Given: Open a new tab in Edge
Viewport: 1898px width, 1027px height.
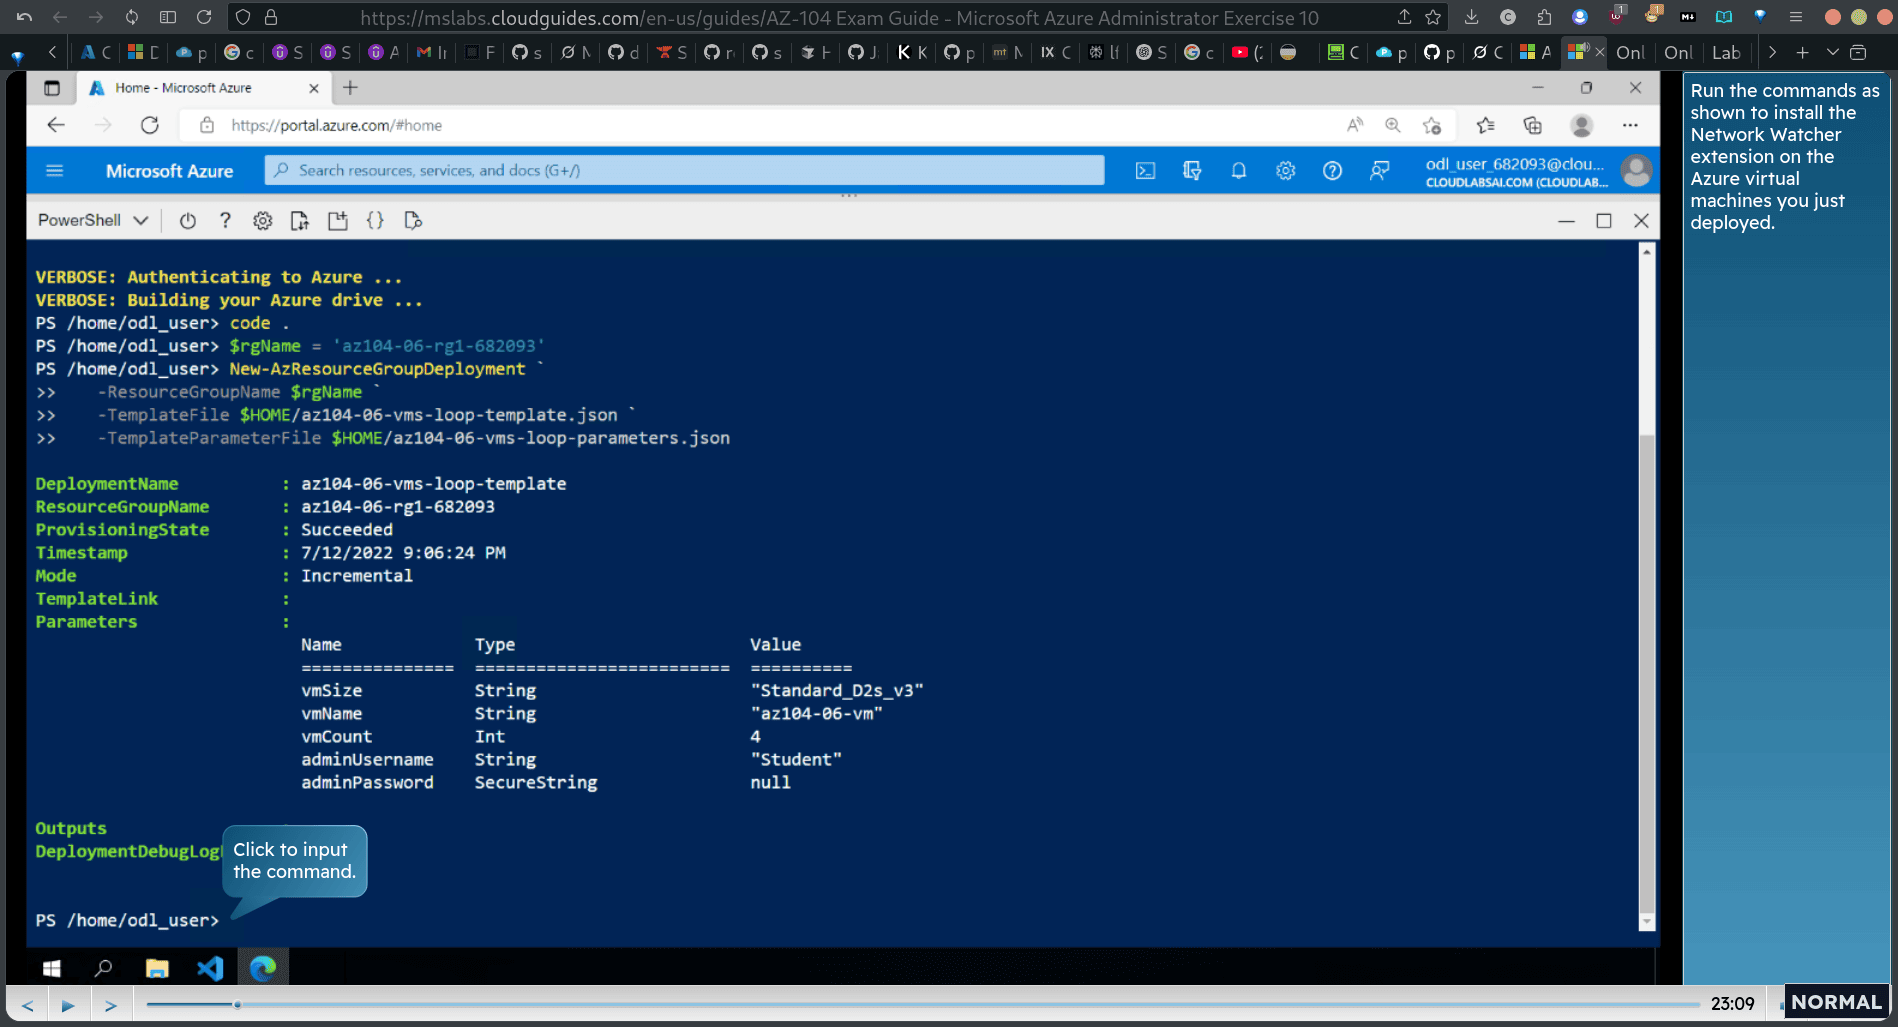Looking at the screenshot, I should pyautogui.click(x=350, y=88).
